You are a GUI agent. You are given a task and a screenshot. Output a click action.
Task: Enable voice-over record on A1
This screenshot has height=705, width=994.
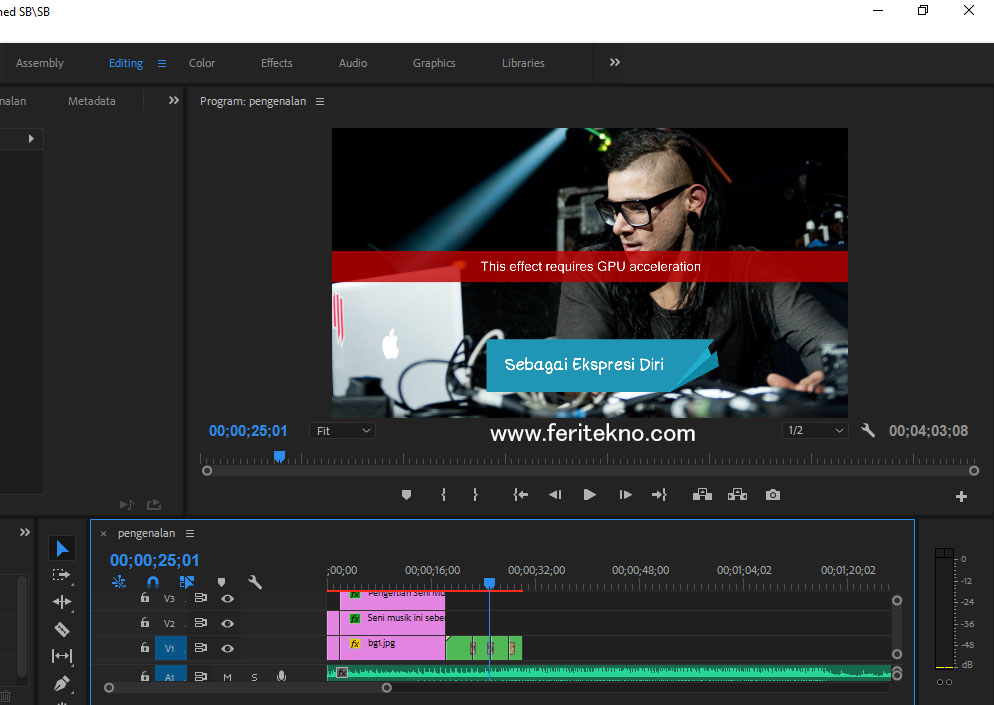pyautogui.click(x=281, y=676)
